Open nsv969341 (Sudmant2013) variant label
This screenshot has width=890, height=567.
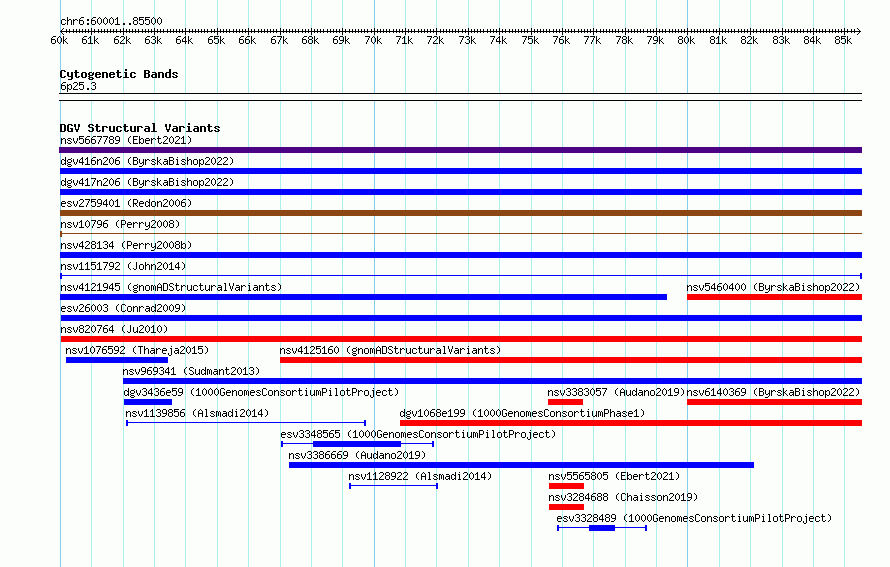pyautogui.click(x=191, y=371)
